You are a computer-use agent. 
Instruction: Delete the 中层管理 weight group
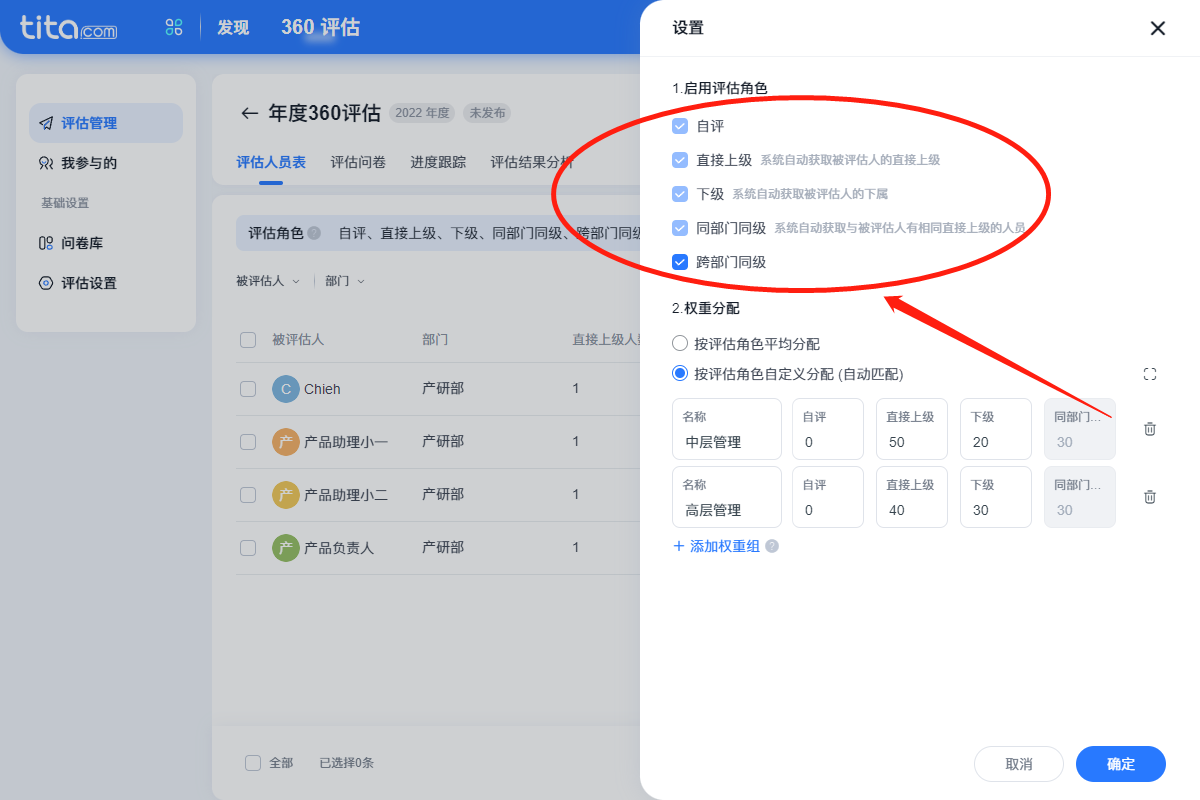click(x=1150, y=429)
